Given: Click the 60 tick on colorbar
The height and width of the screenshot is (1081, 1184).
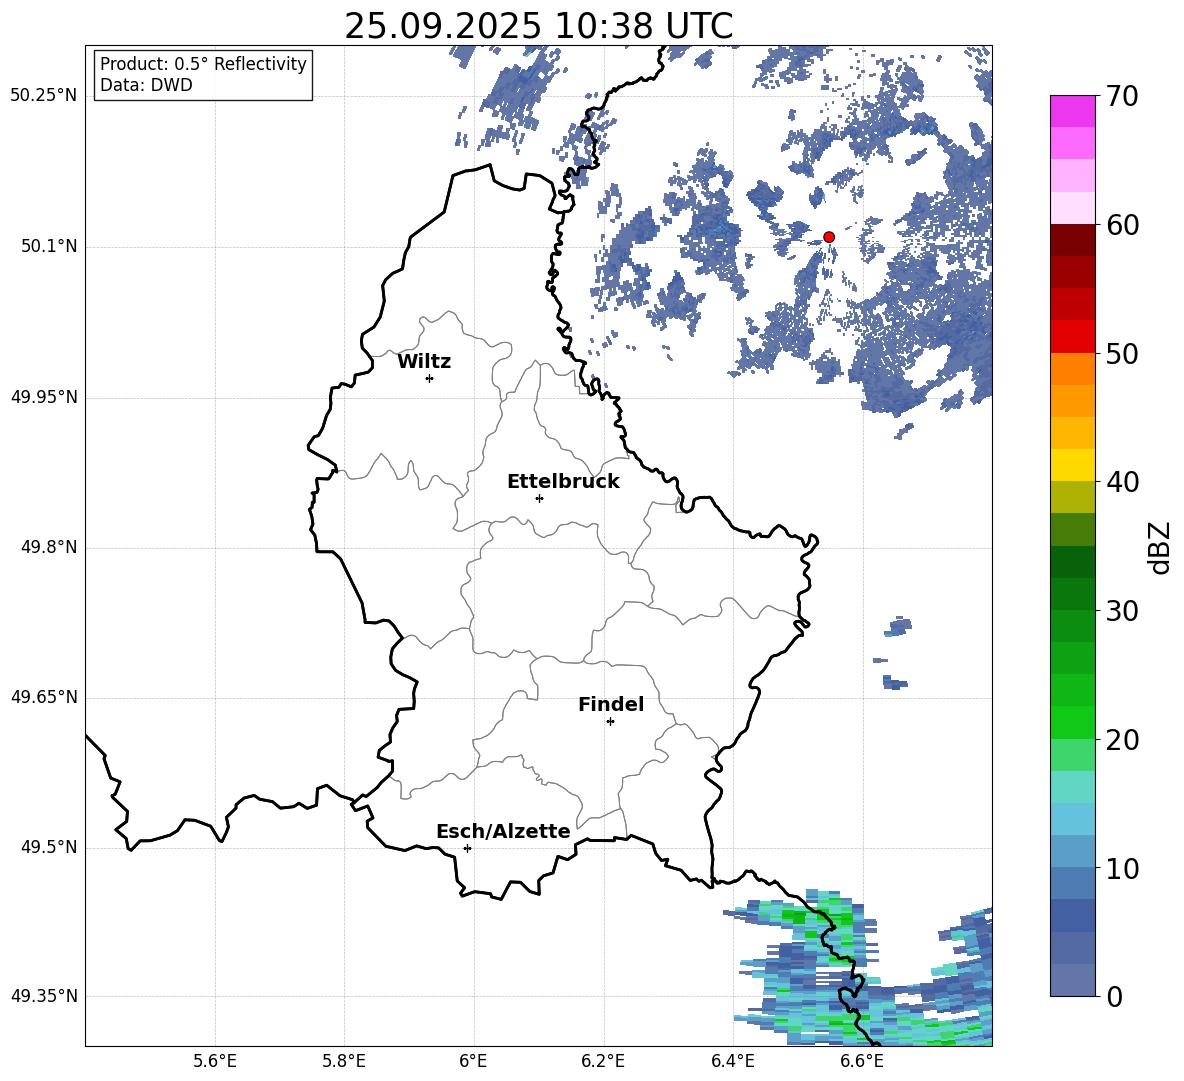Looking at the screenshot, I should (1122, 225).
